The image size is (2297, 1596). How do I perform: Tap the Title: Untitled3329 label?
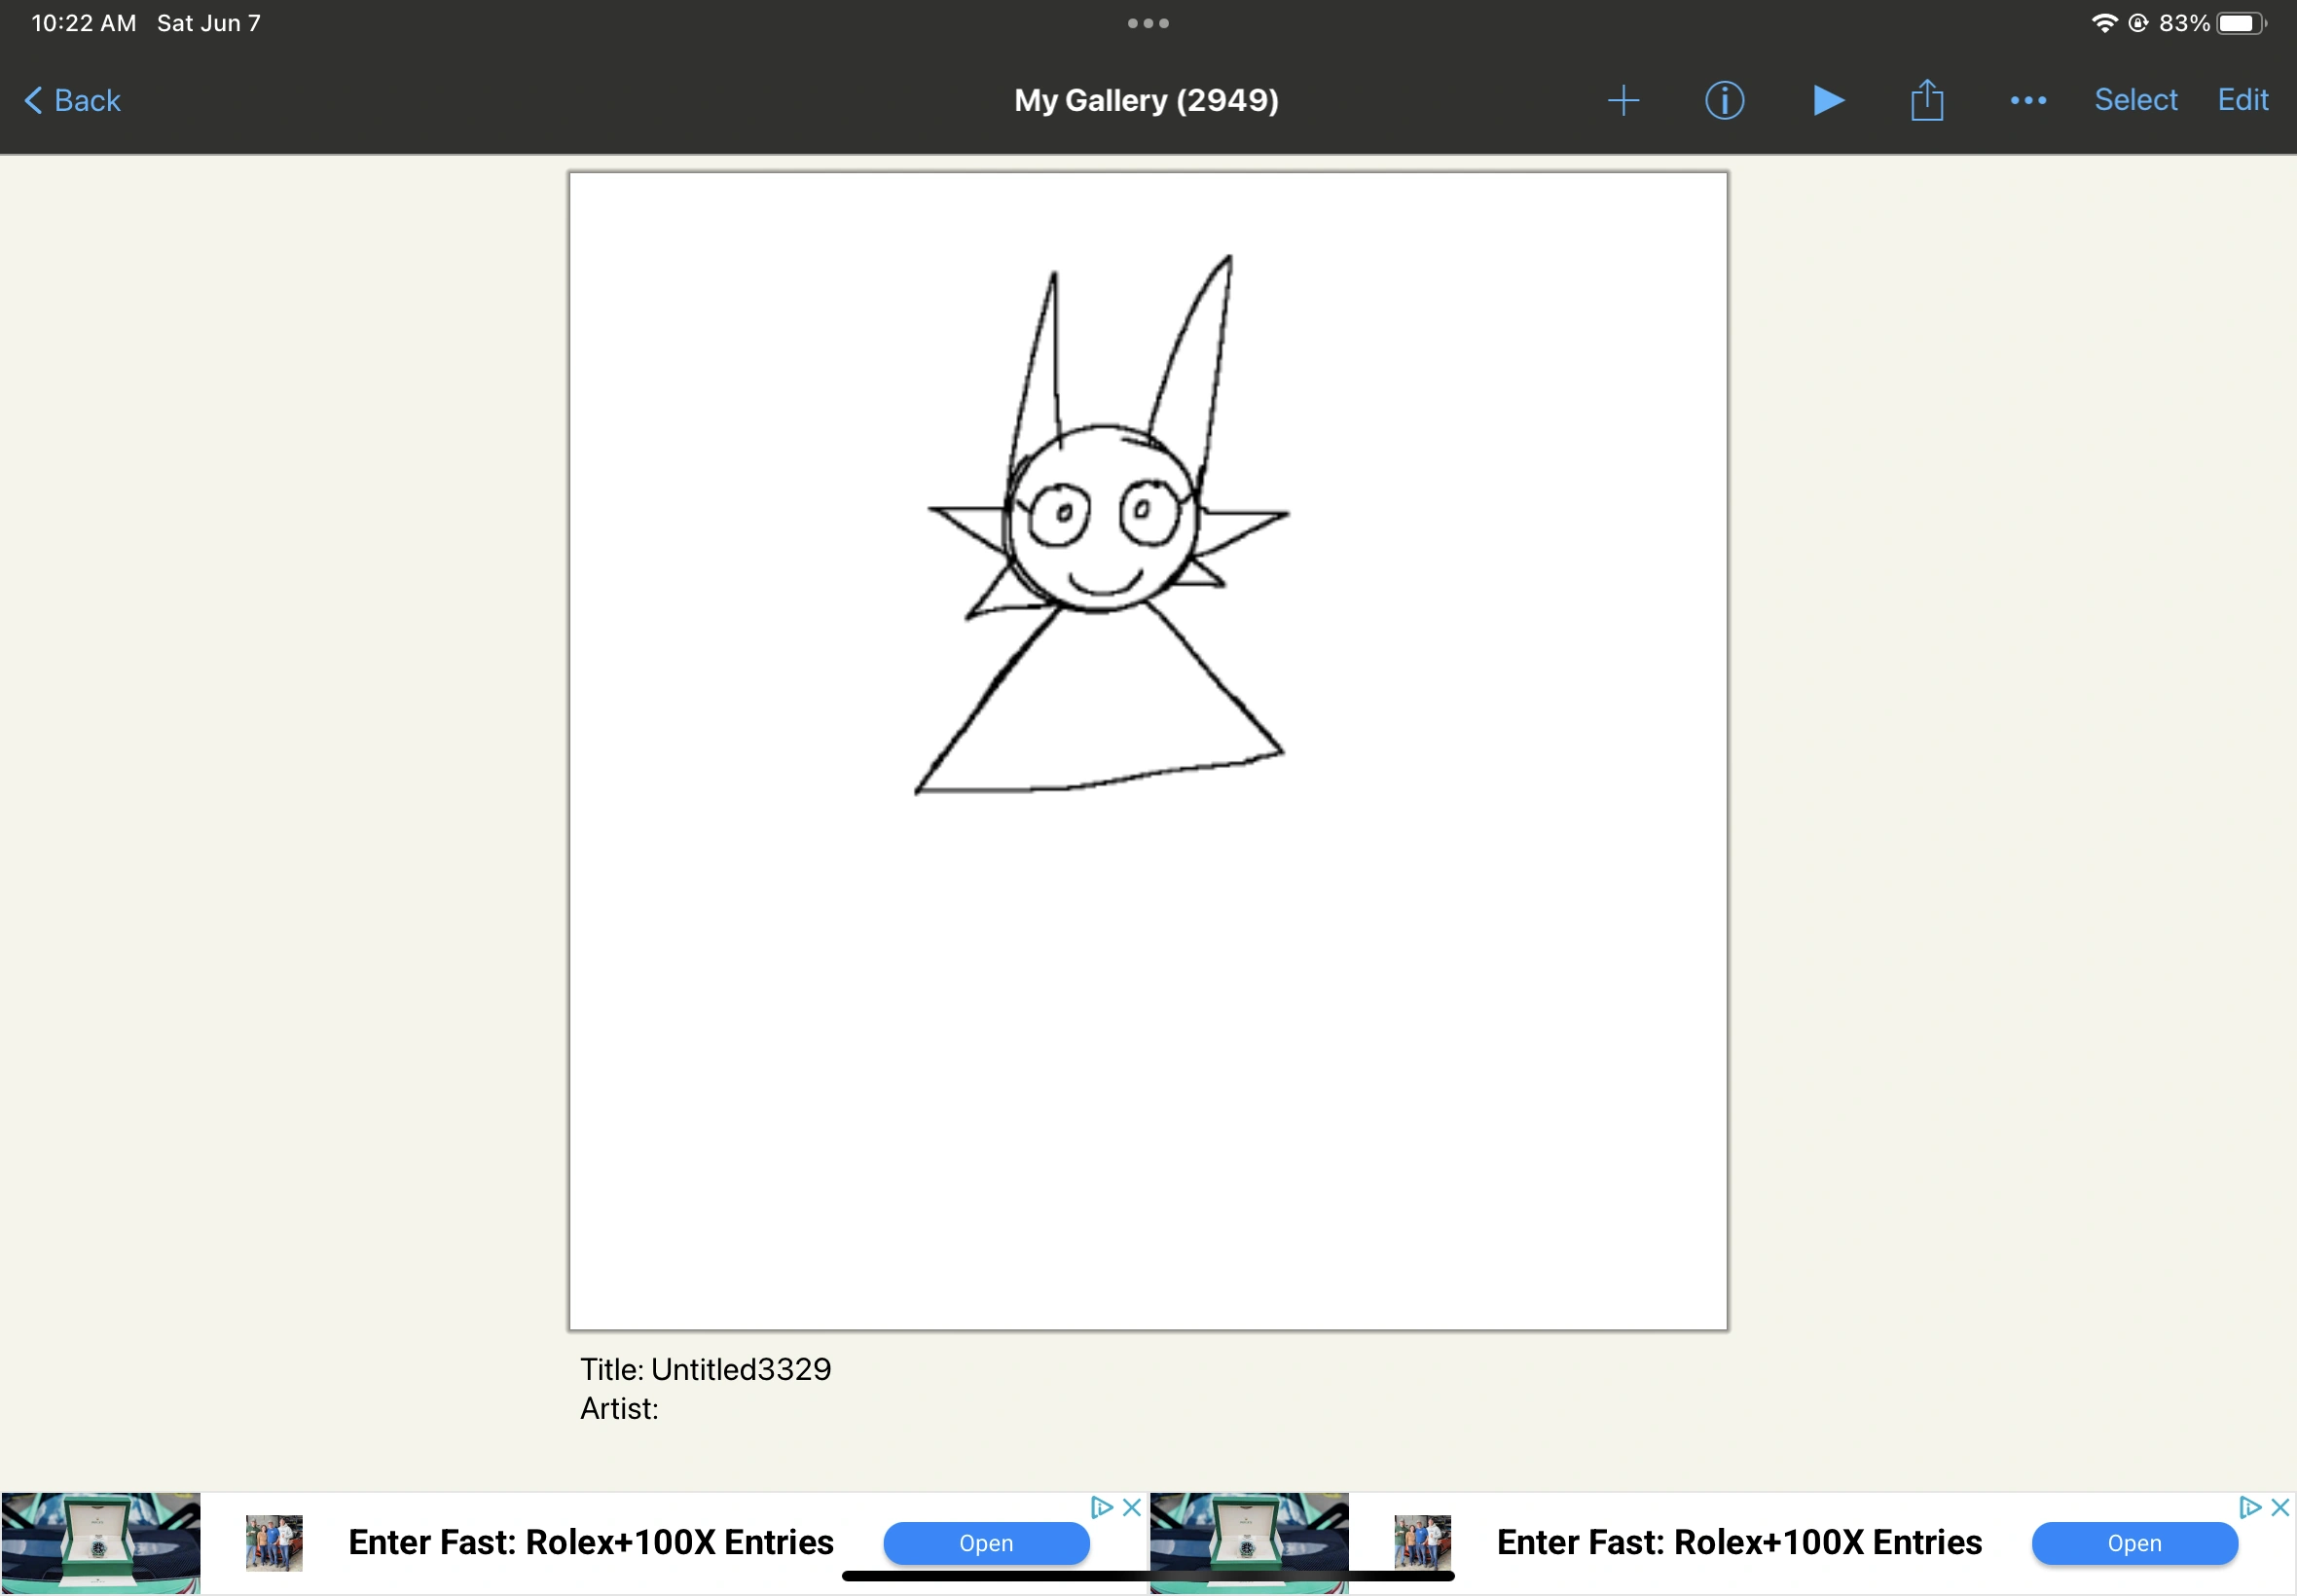click(705, 1369)
